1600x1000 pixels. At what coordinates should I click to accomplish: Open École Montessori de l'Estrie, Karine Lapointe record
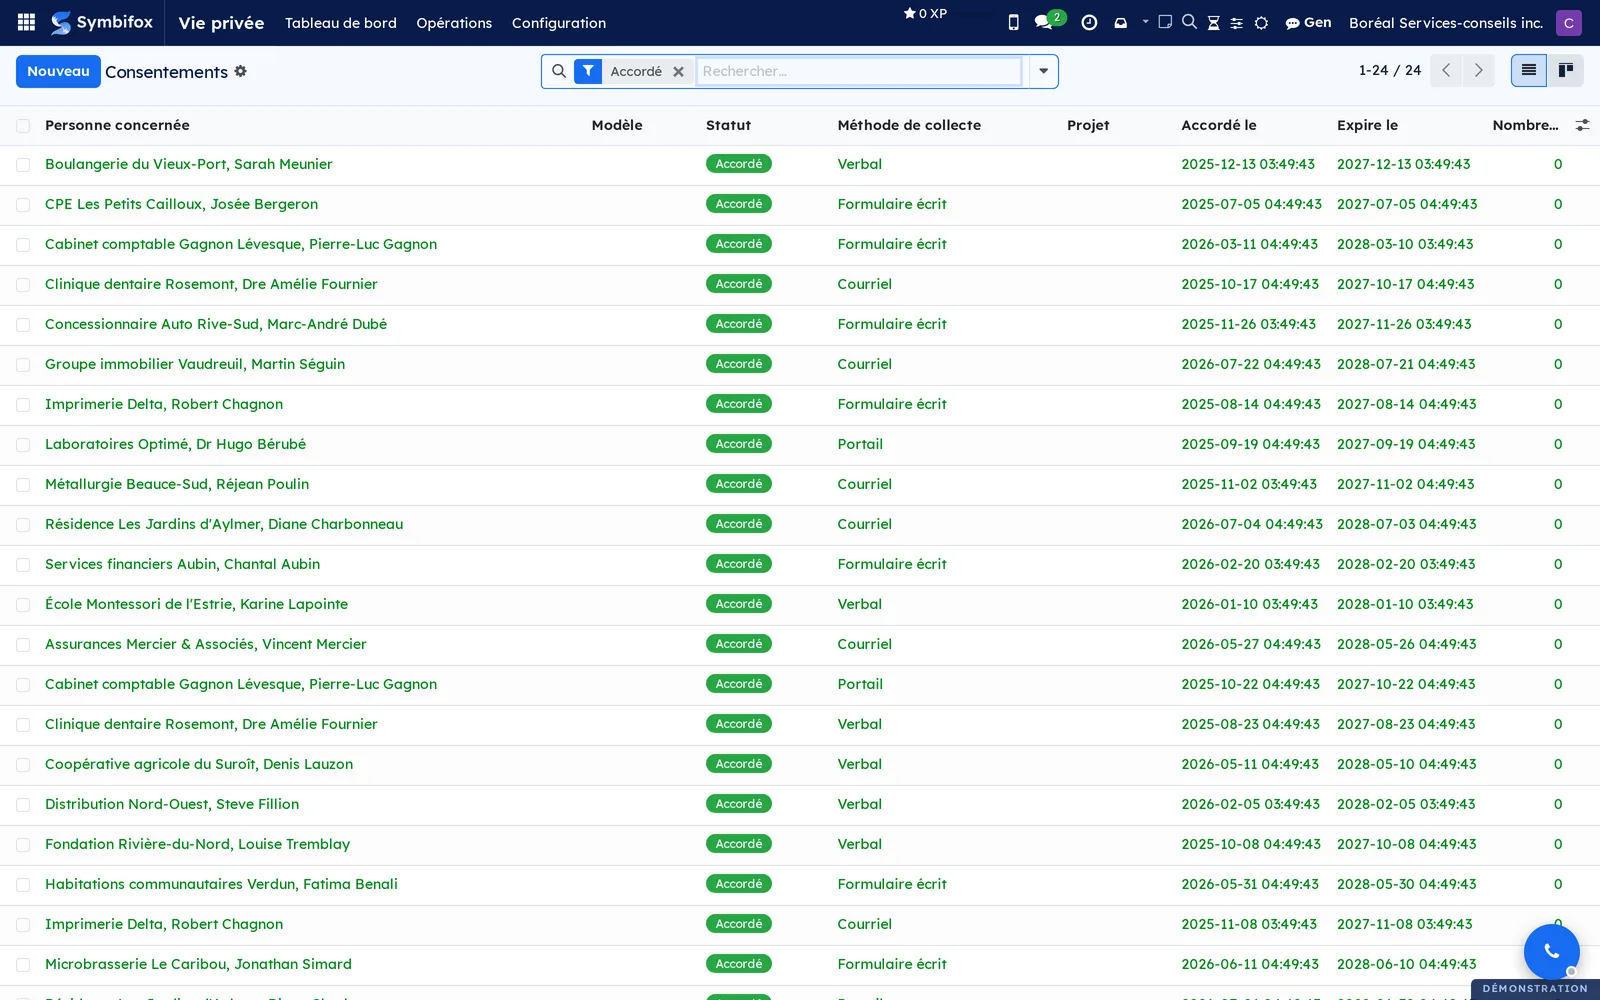point(196,604)
